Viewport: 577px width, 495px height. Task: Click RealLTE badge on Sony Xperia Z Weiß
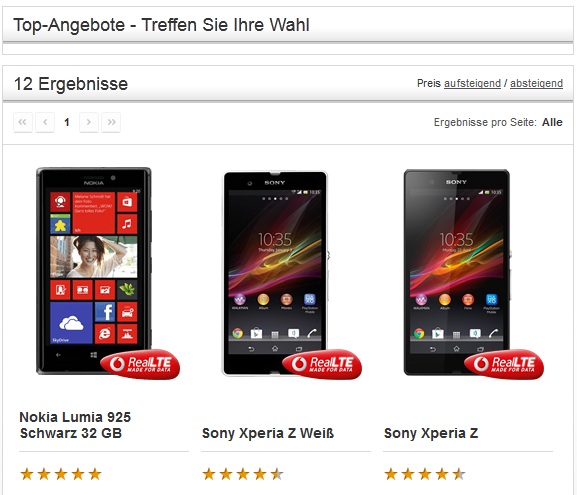322,364
